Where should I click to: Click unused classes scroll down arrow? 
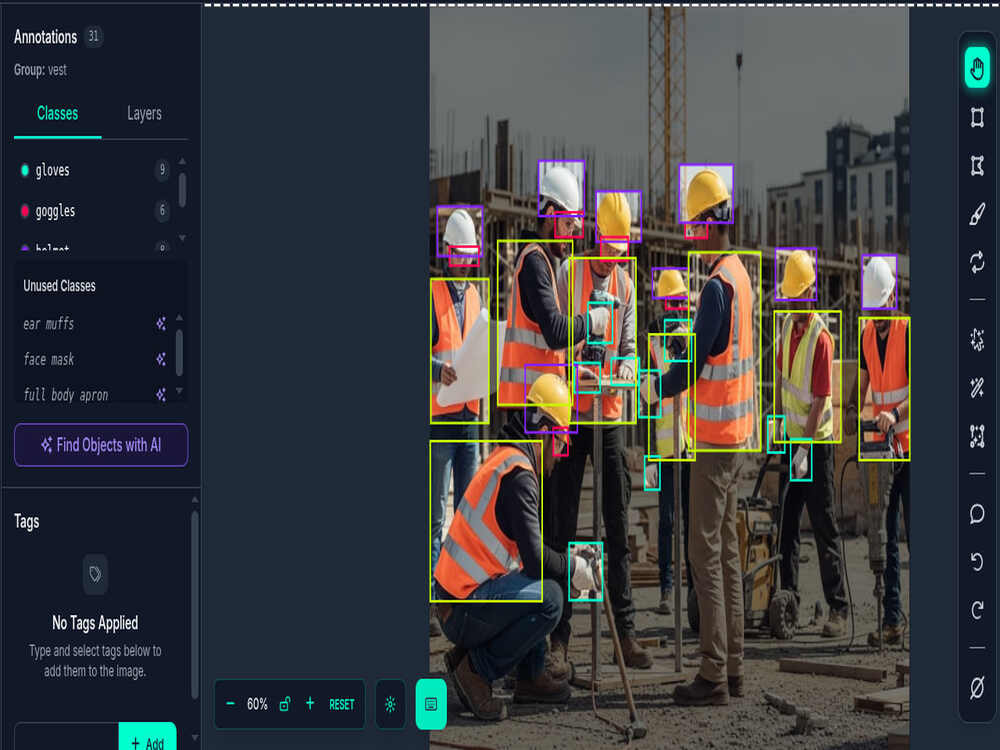179,390
